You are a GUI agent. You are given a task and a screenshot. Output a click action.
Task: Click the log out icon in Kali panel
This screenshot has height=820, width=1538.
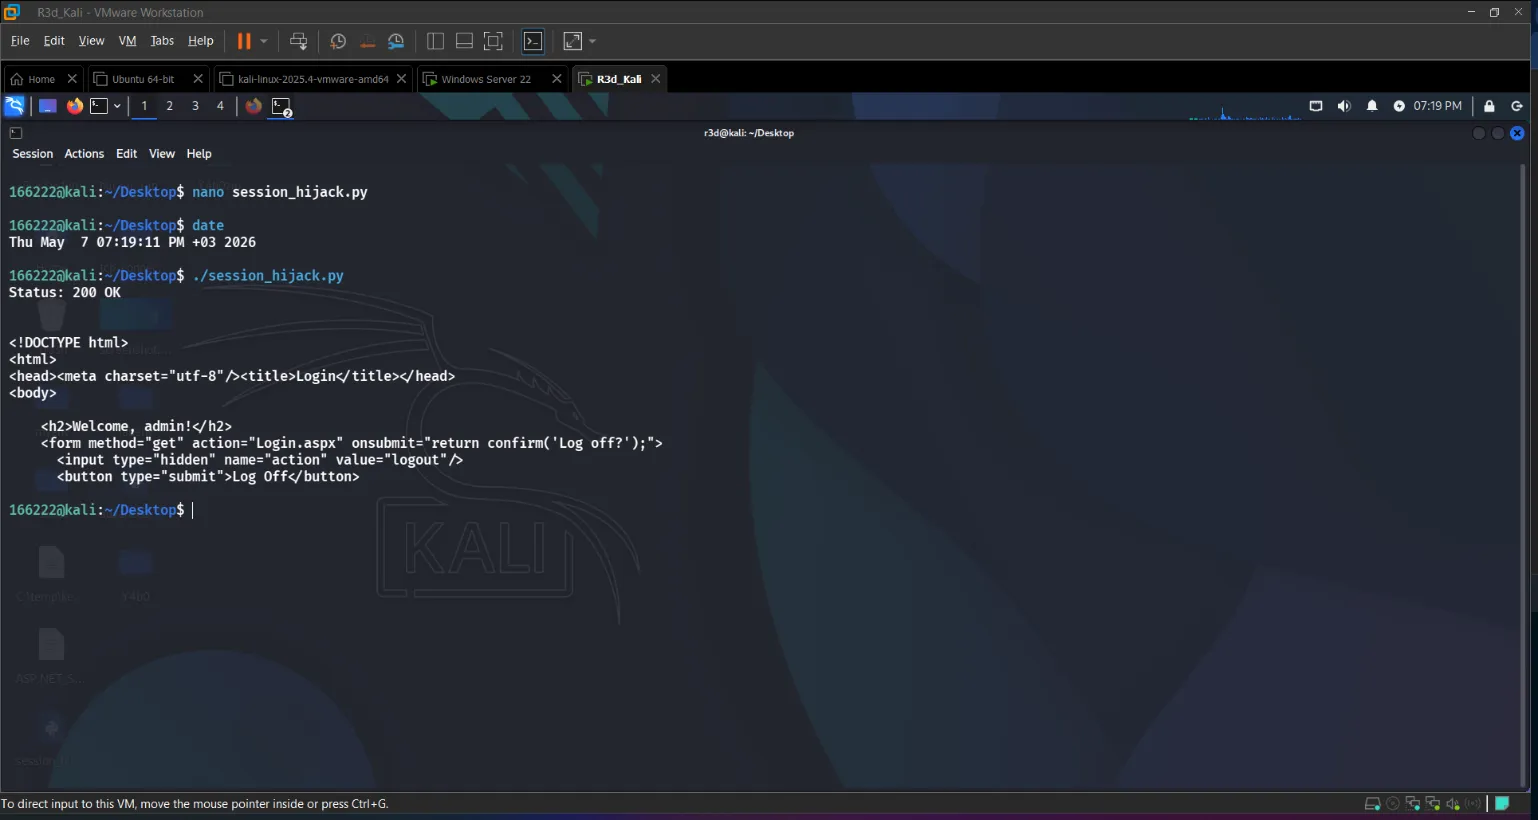[x=1517, y=106]
